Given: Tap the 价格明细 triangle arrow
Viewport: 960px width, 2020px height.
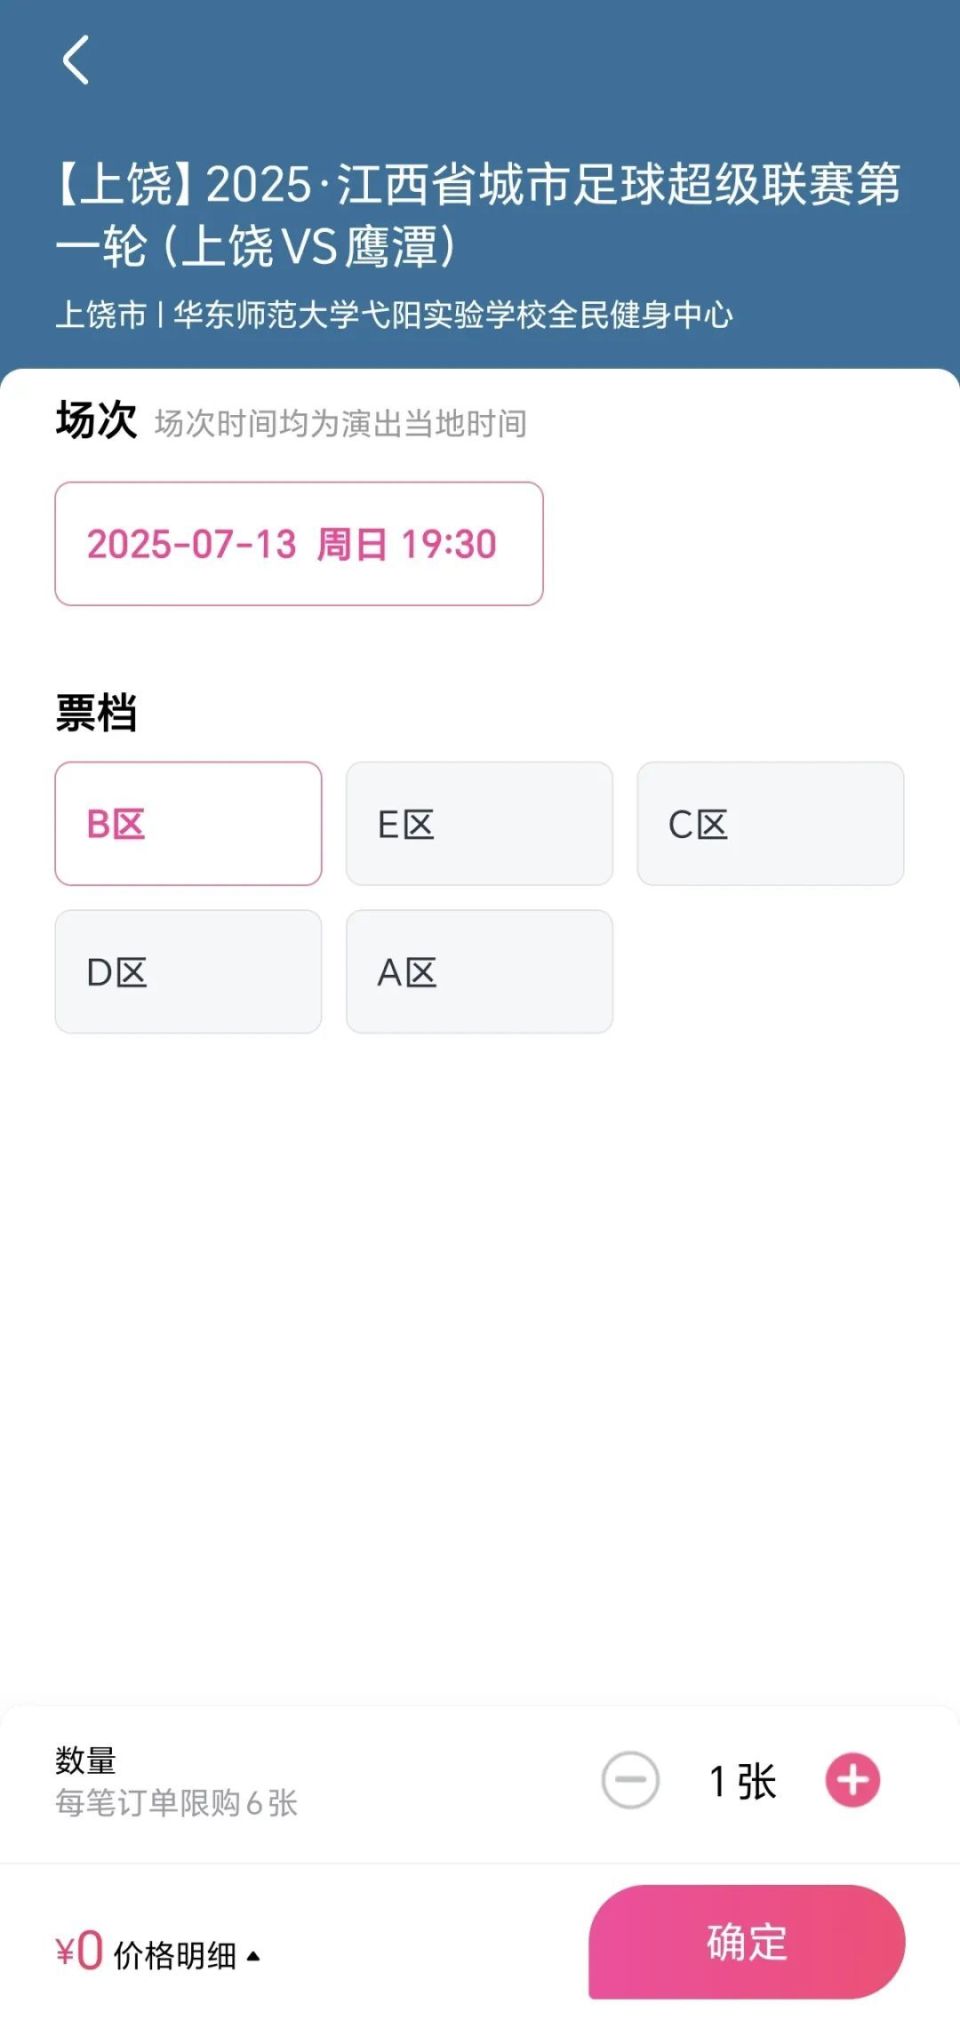Looking at the screenshot, I should click(253, 1956).
